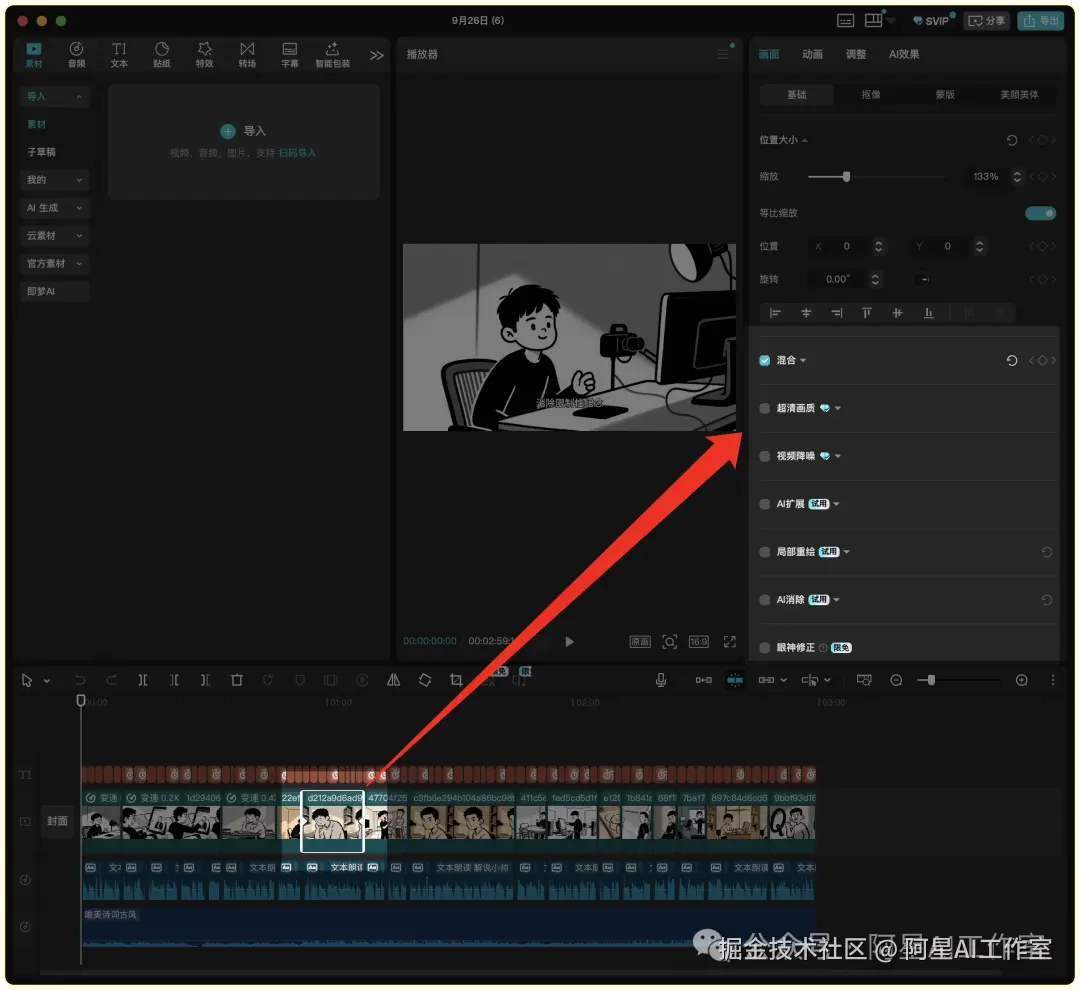Open the pointer tool dropdown arrow
Image resolution: width=1080 pixels, height=990 pixels.
click(x=47, y=681)
